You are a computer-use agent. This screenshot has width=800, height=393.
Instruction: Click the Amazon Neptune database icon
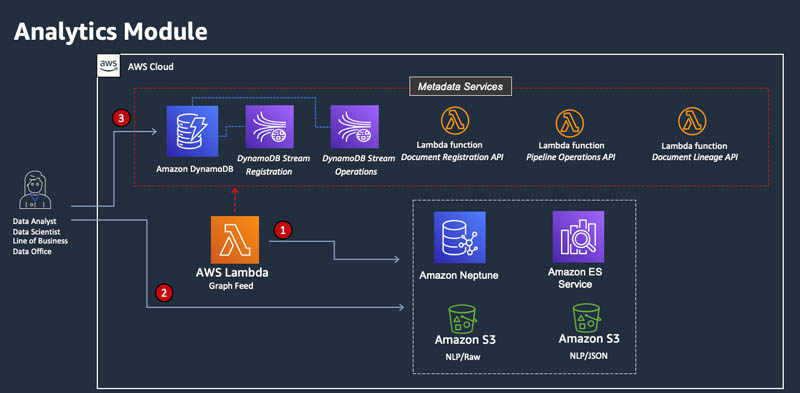pos(460,237)
